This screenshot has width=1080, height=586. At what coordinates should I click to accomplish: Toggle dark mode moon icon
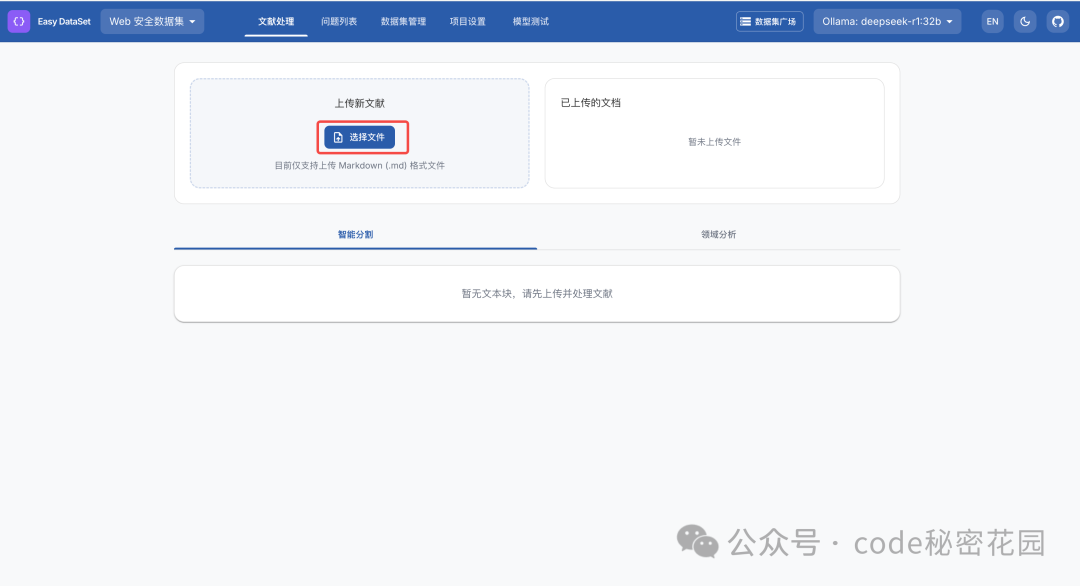pos(1025,21)
